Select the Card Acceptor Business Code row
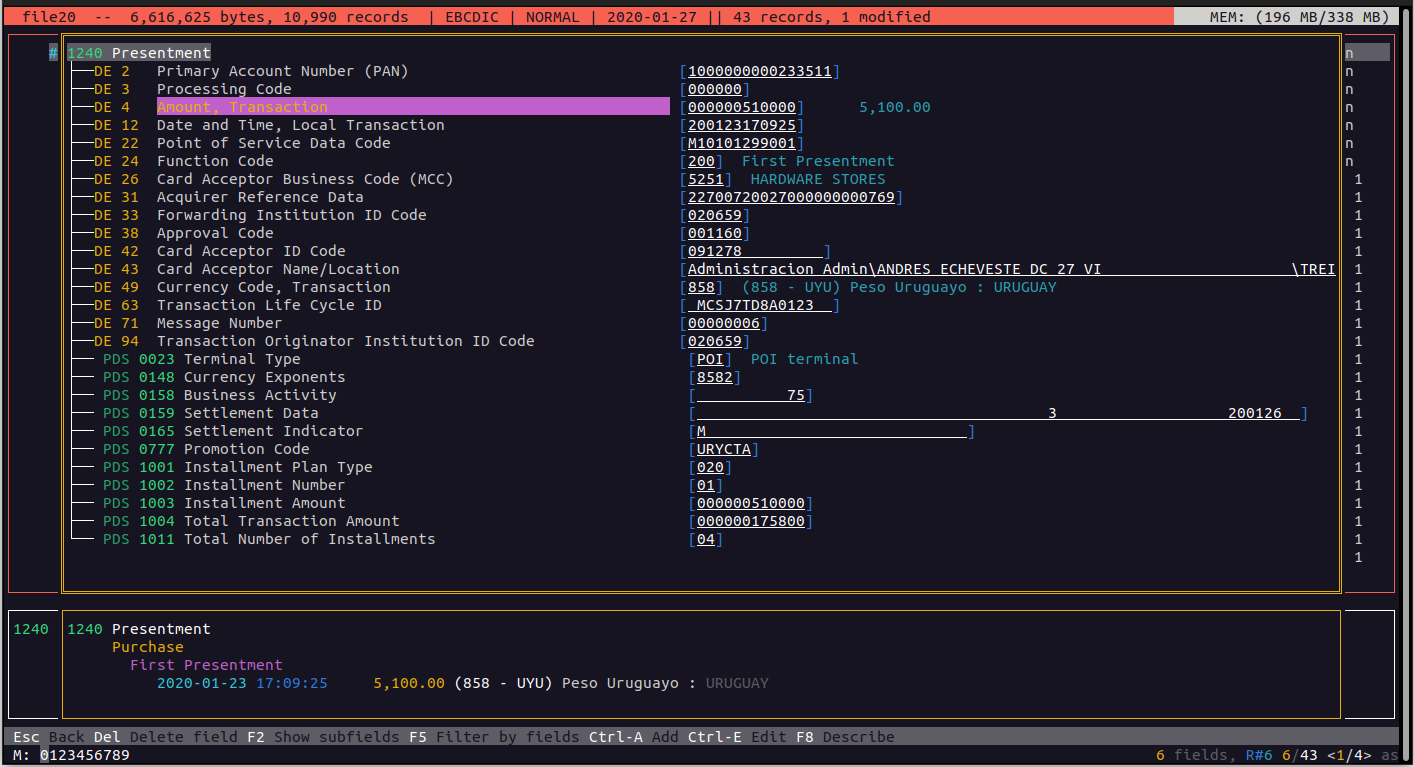 (304, 179)
